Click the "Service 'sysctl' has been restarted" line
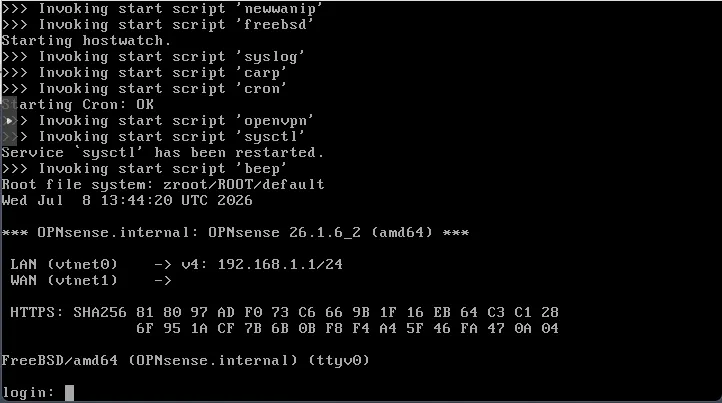The image size is (722, 403). click(163, 152)
